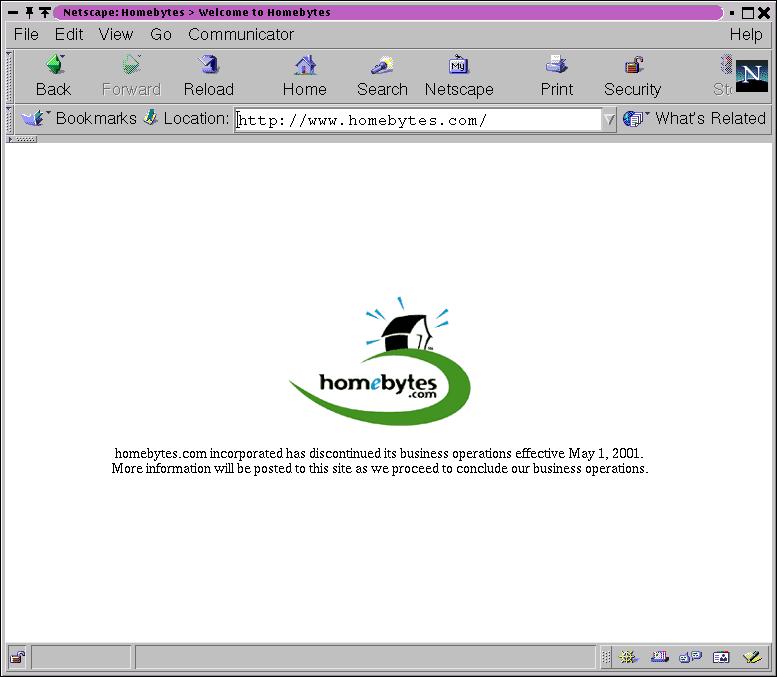Viewport: 777px width, 677px height.
Task: Collapse the location toolbar handle
Action: pyautogui.click(x=9, y=119)
